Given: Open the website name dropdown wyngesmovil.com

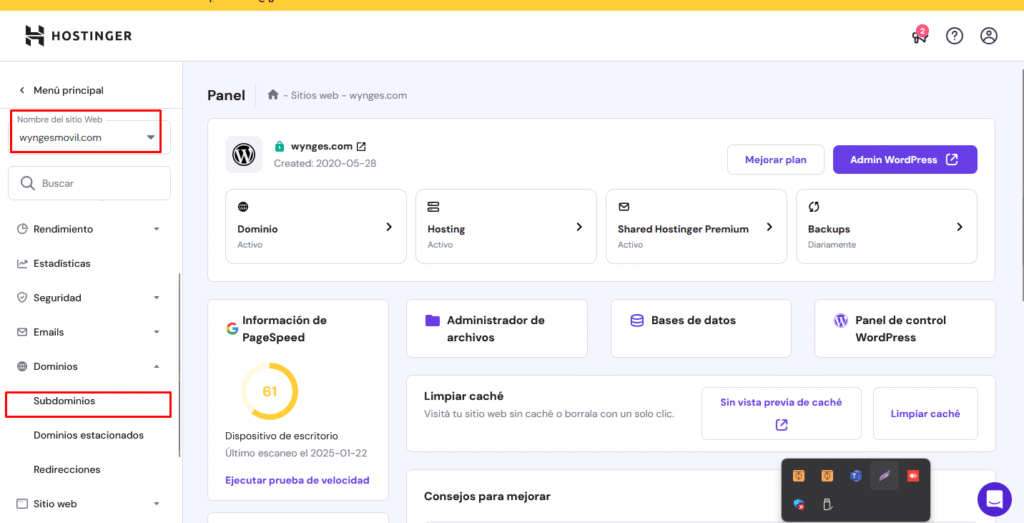Looking at the screenshot, I should [x=89, y=137].
